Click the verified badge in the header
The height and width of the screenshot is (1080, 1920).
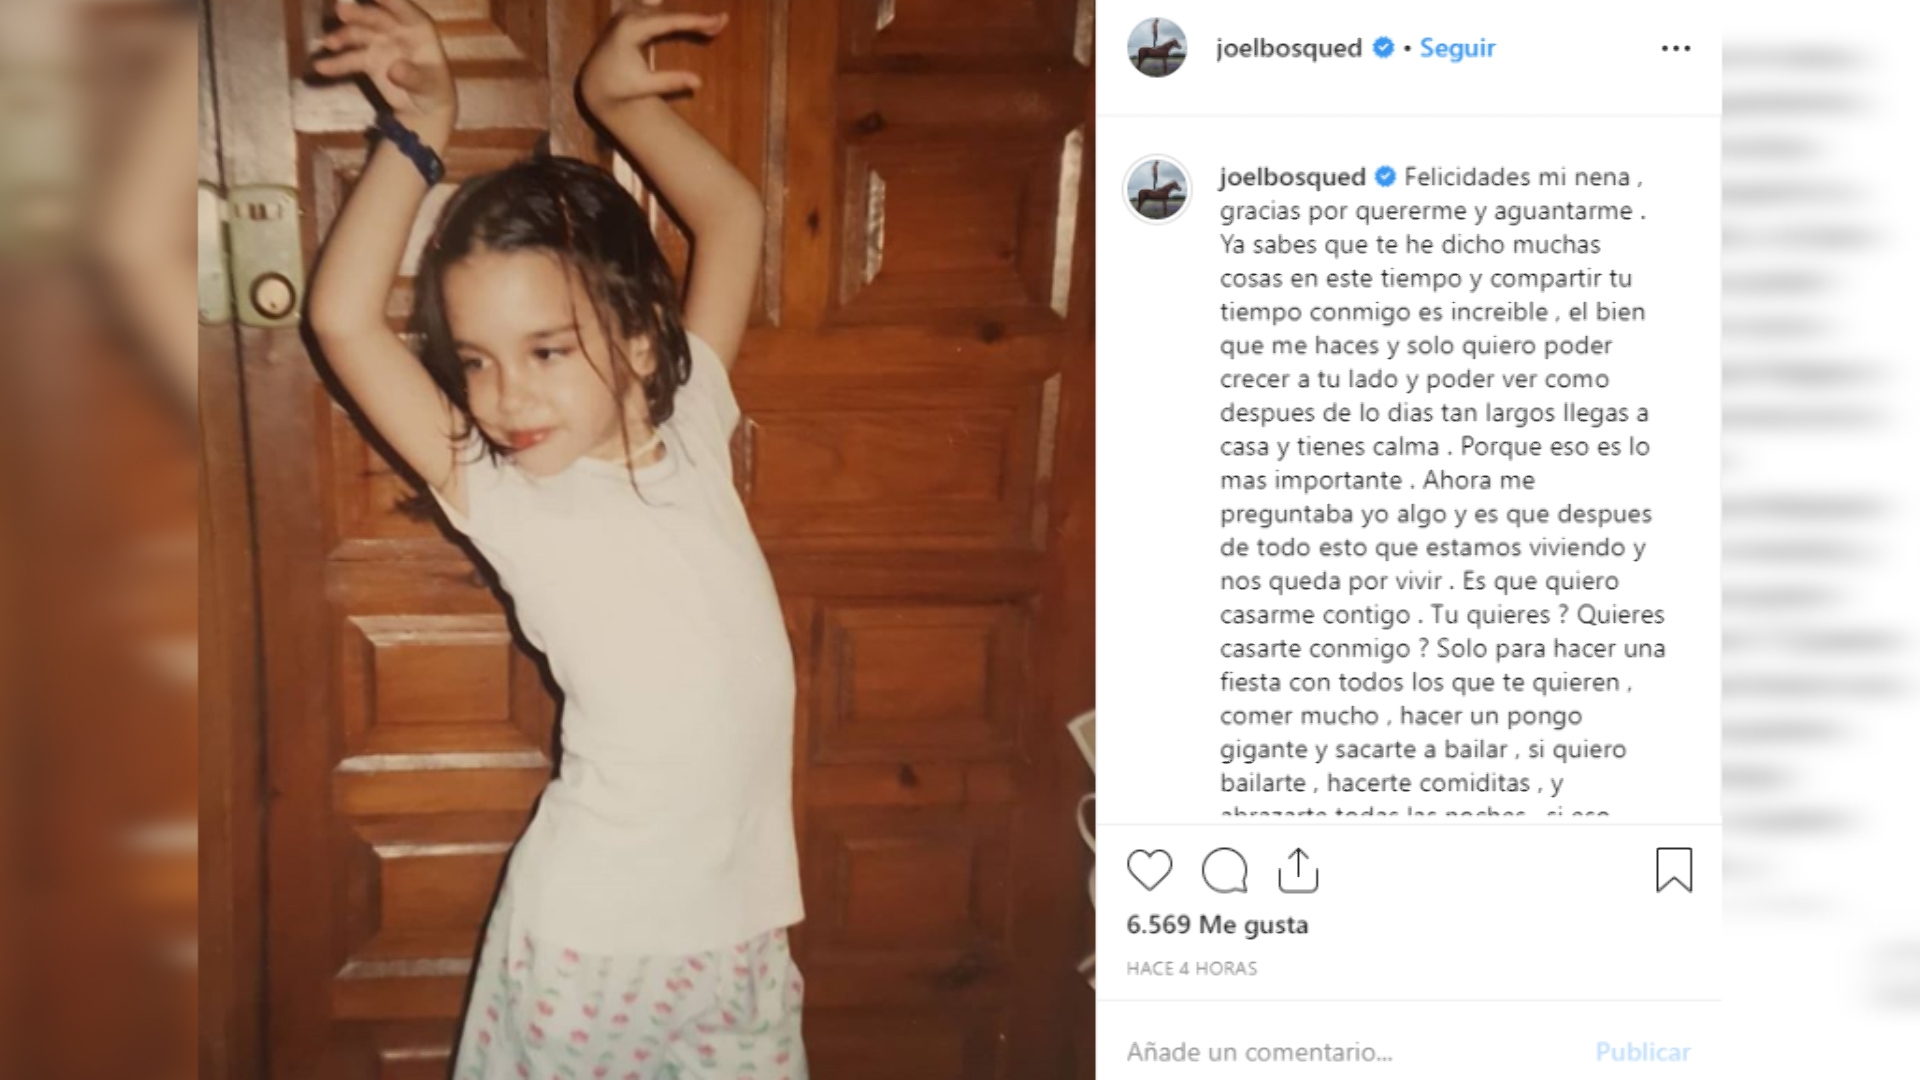tap(1383, 47)
